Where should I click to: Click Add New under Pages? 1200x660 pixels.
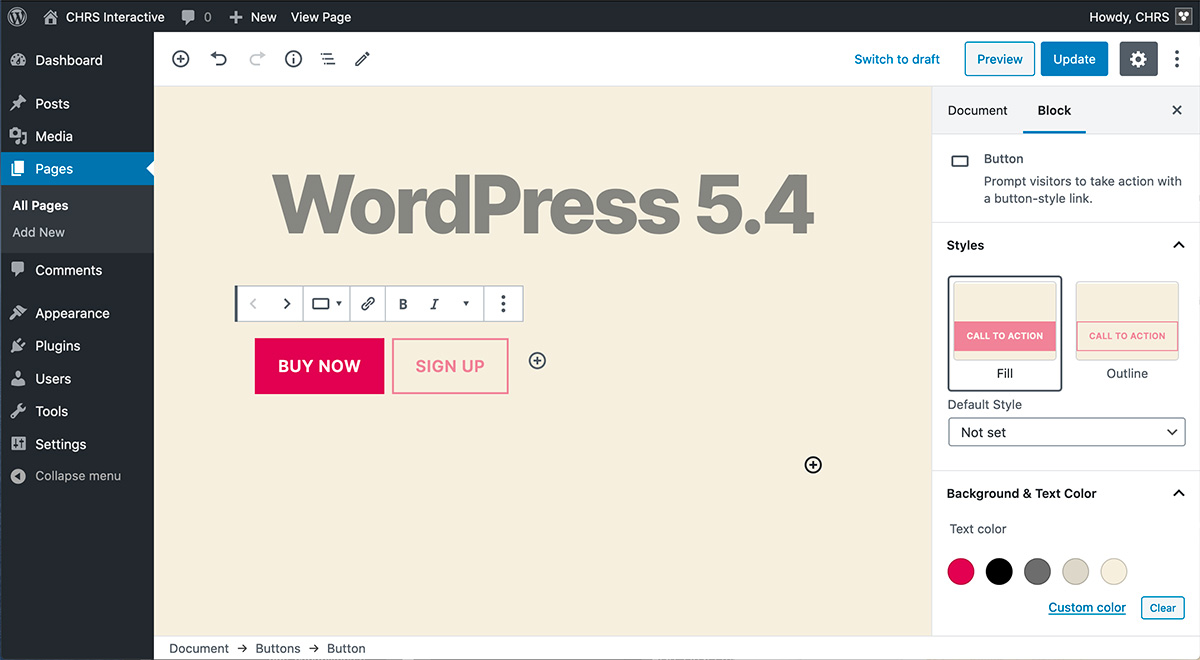coord(38,232)
